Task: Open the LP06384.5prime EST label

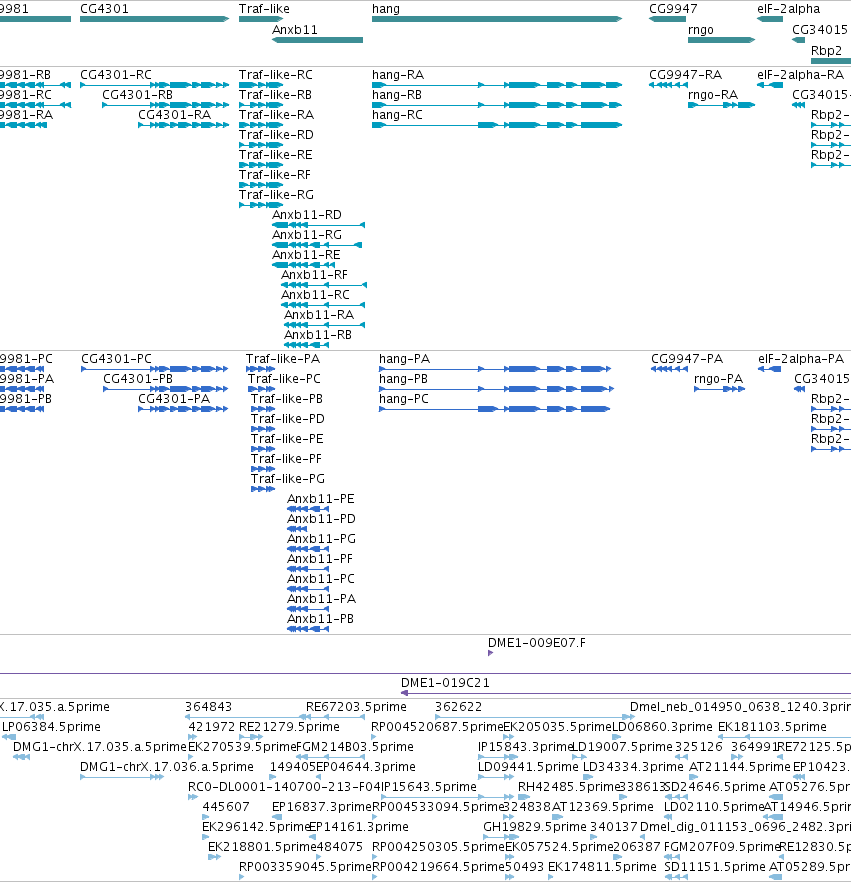Action: pos(51,727)
